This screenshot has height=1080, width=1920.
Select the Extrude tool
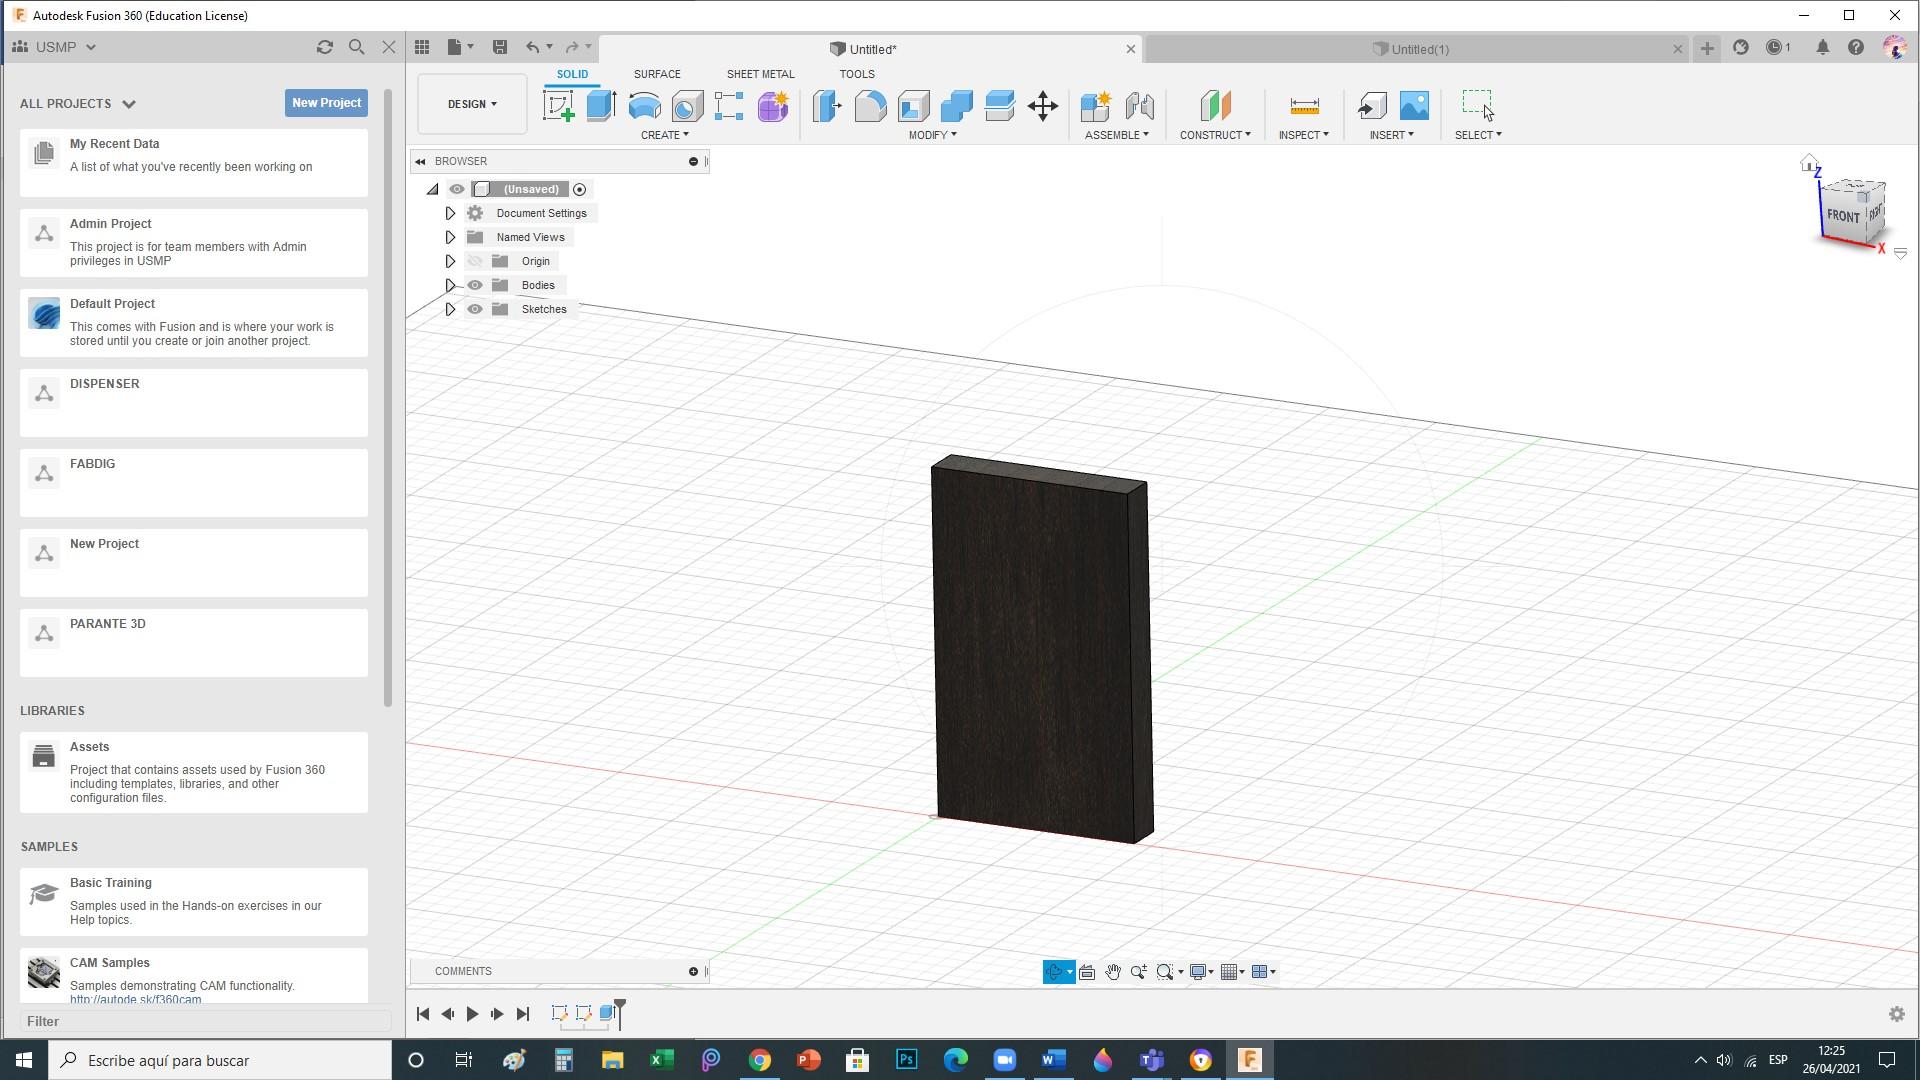click(601, 106)
